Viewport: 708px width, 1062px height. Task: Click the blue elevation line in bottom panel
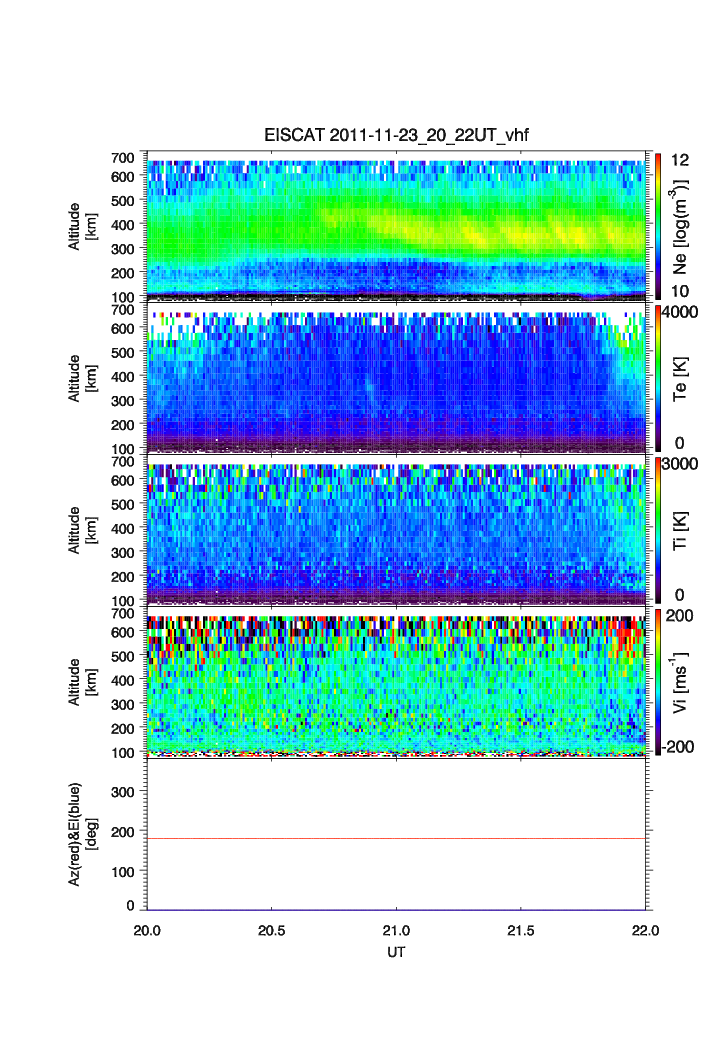point(396,910)
